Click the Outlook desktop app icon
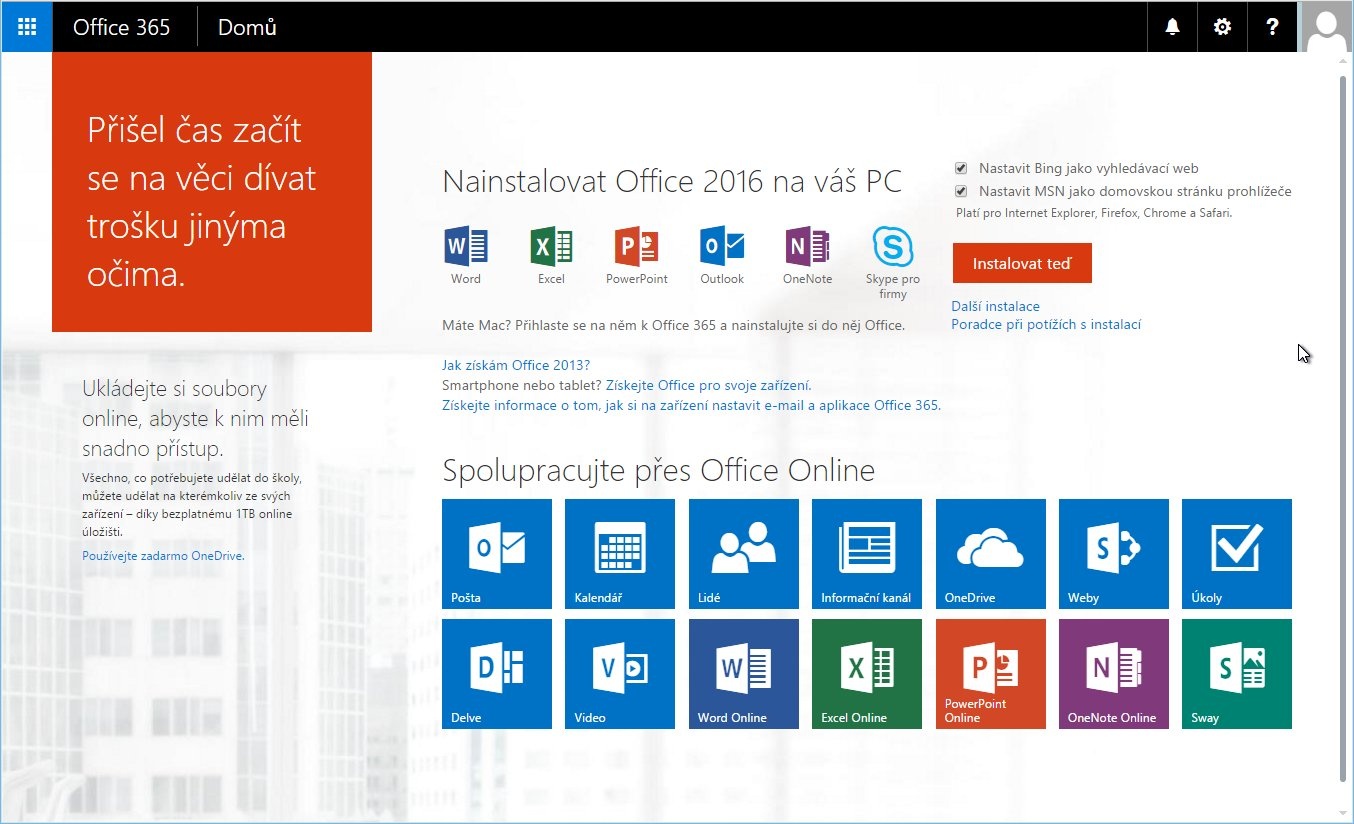The width and height of the screenshot is (1354, 824). 722,246
